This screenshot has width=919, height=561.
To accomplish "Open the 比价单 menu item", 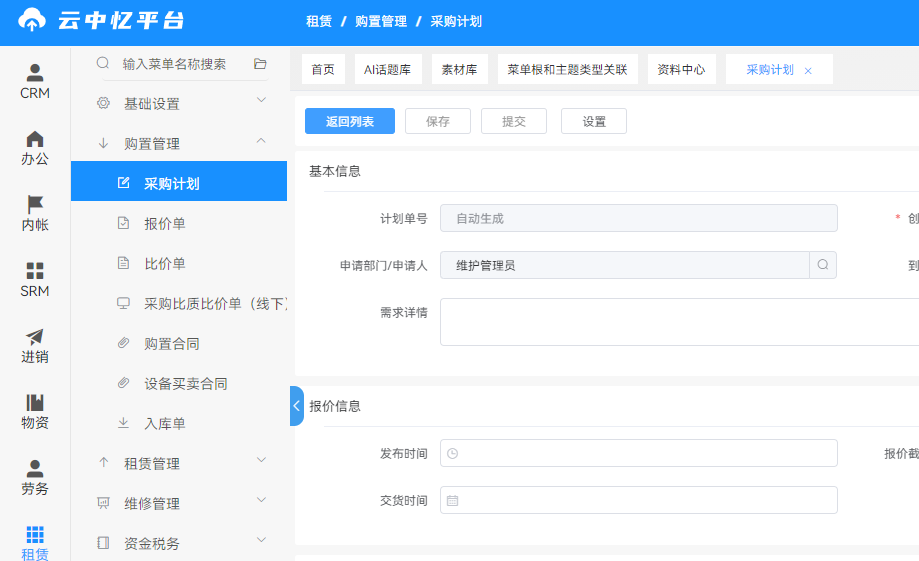I will (x=179, y=263).
